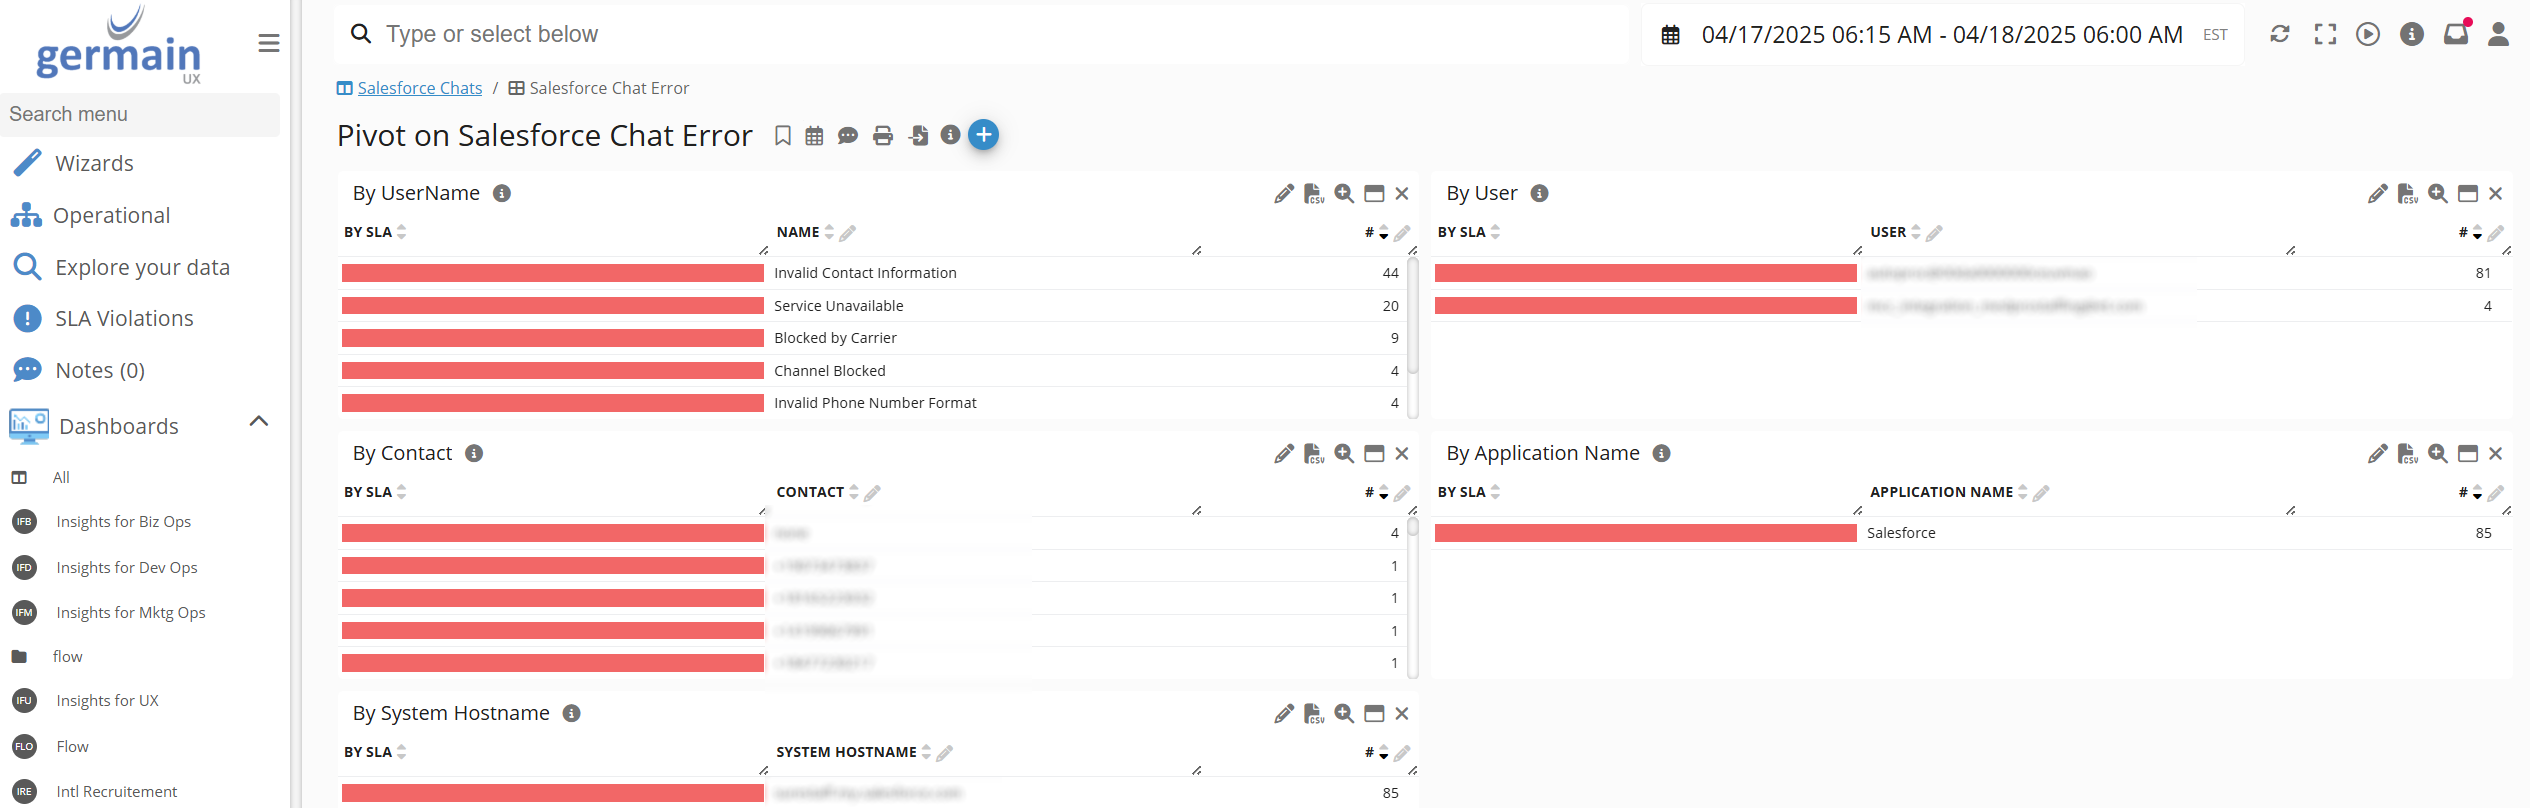Screen dimensions: 2530x808
Task: Click the red SLA bar for Invalid Contact Information
Action: tap(552, 273)
